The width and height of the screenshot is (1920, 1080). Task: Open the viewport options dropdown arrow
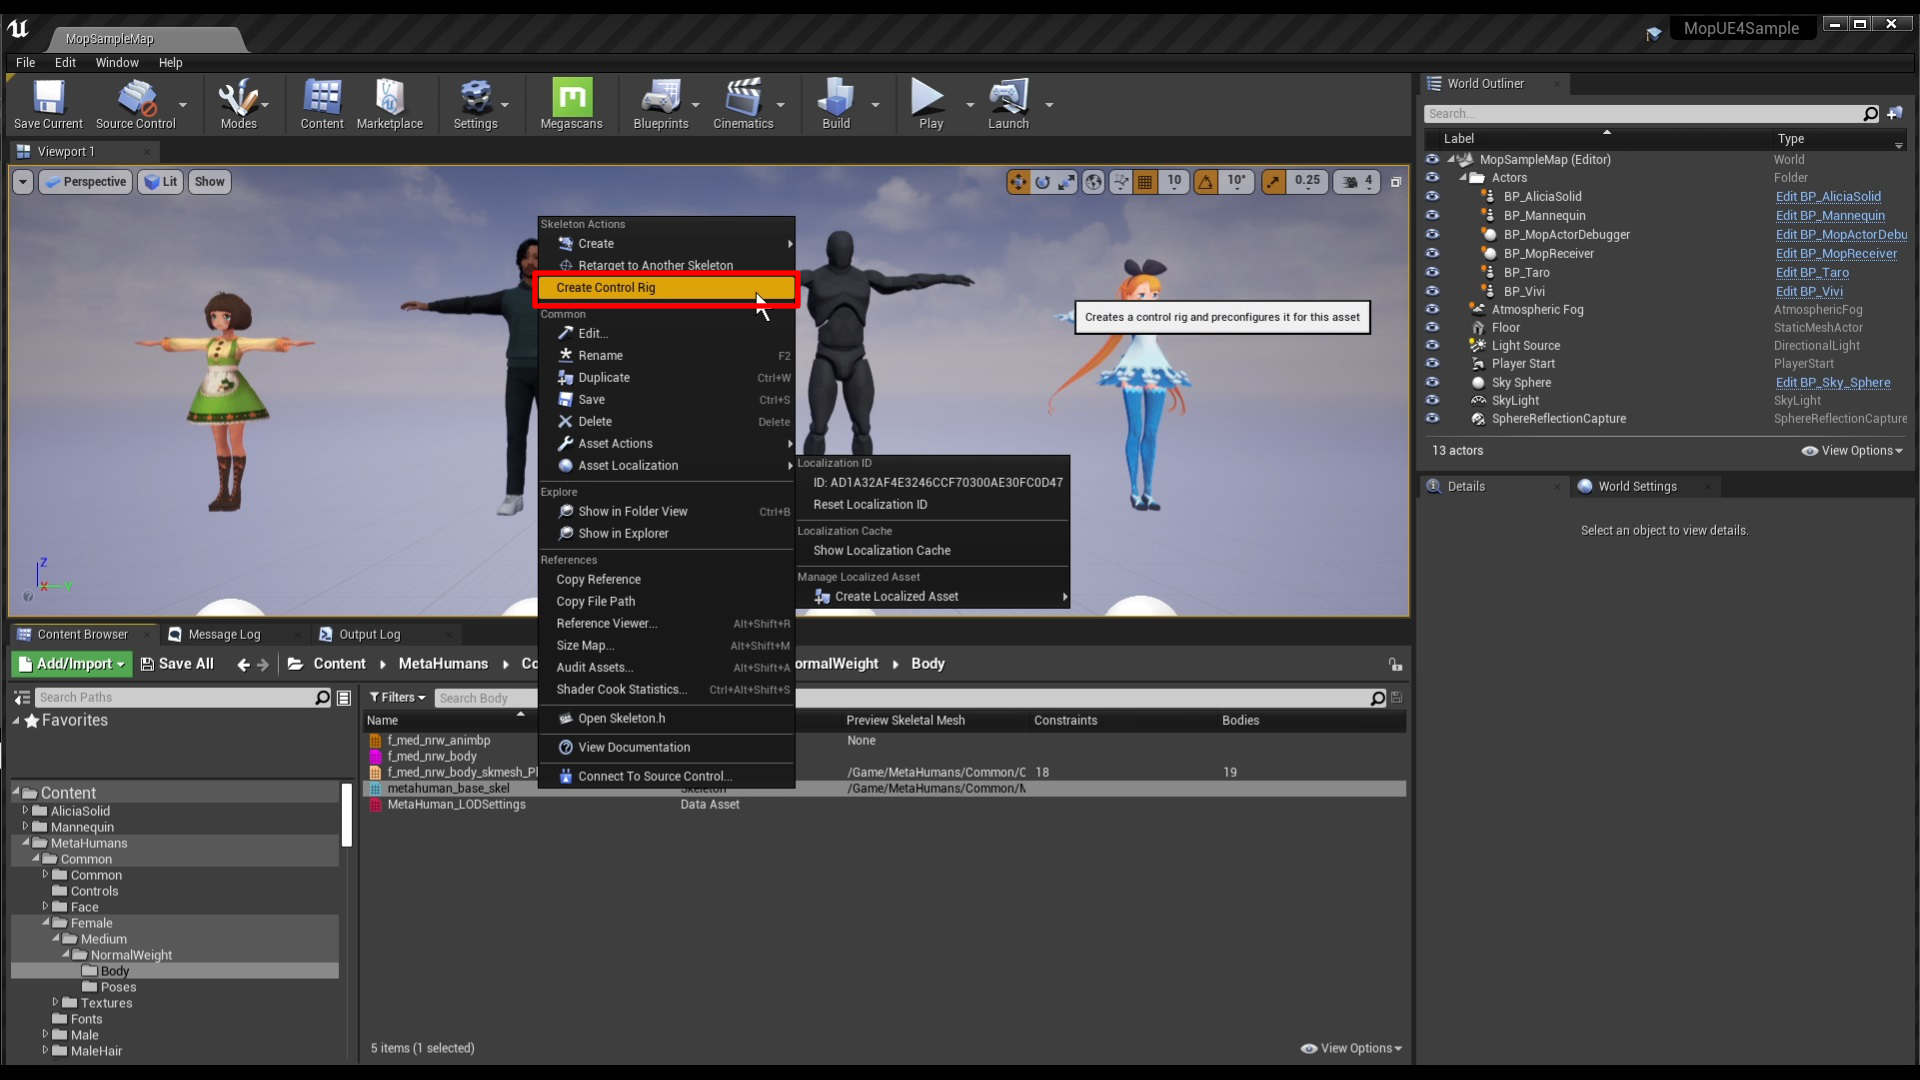click(23, 182)
